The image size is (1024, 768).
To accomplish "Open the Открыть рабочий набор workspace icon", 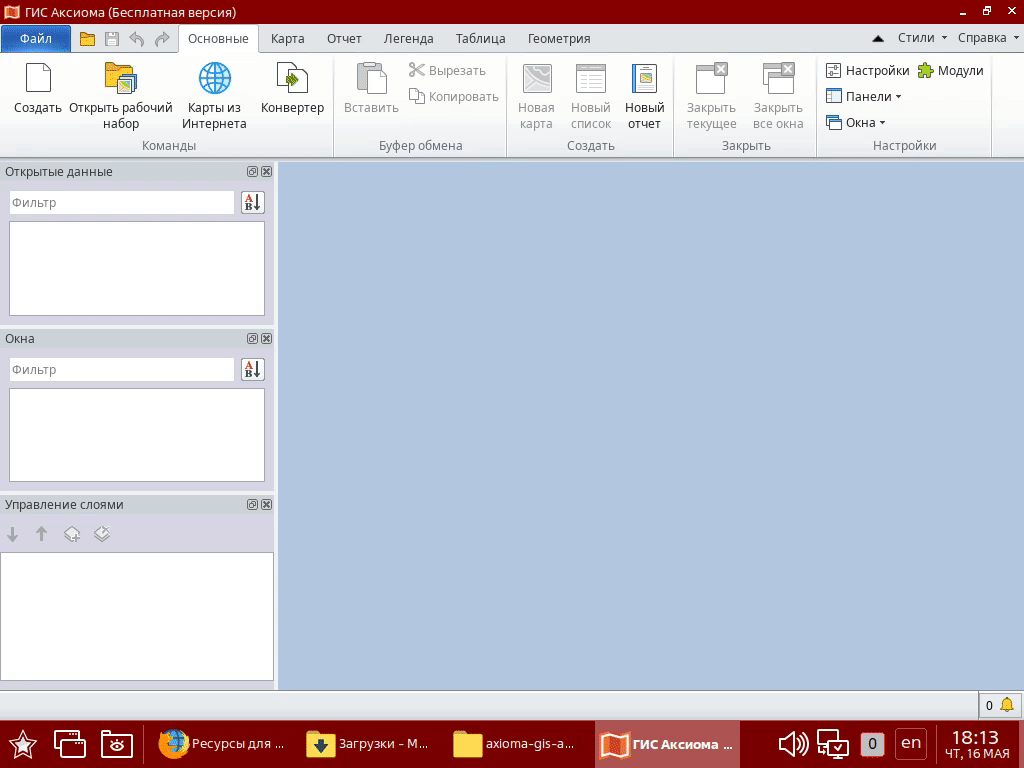I will 121,78.
